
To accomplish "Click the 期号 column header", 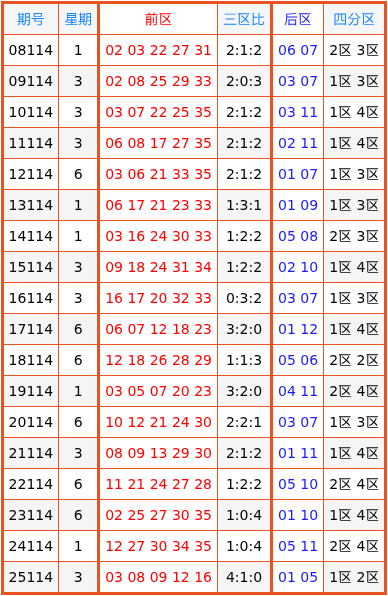I will (31, 19).
